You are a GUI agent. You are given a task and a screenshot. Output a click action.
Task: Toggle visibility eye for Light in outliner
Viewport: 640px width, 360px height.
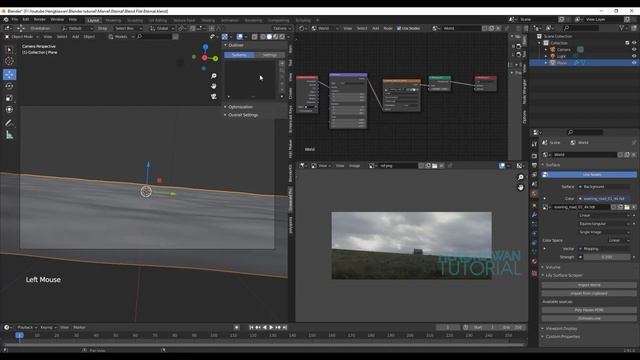pos(634,56)
